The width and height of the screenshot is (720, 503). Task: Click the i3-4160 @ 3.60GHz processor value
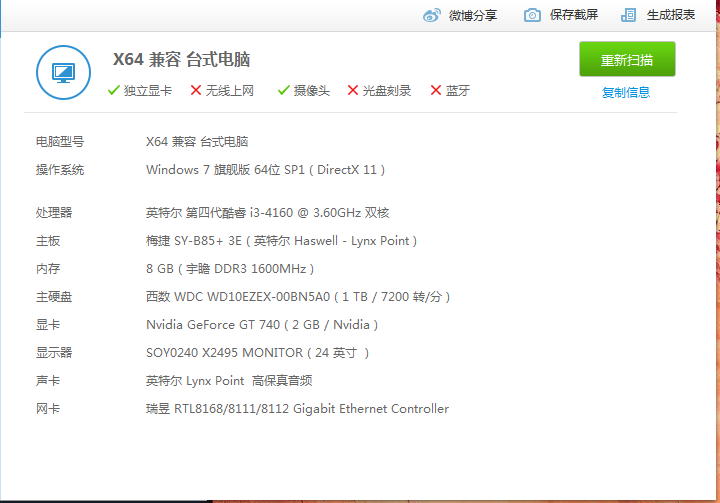coord(268,213)
